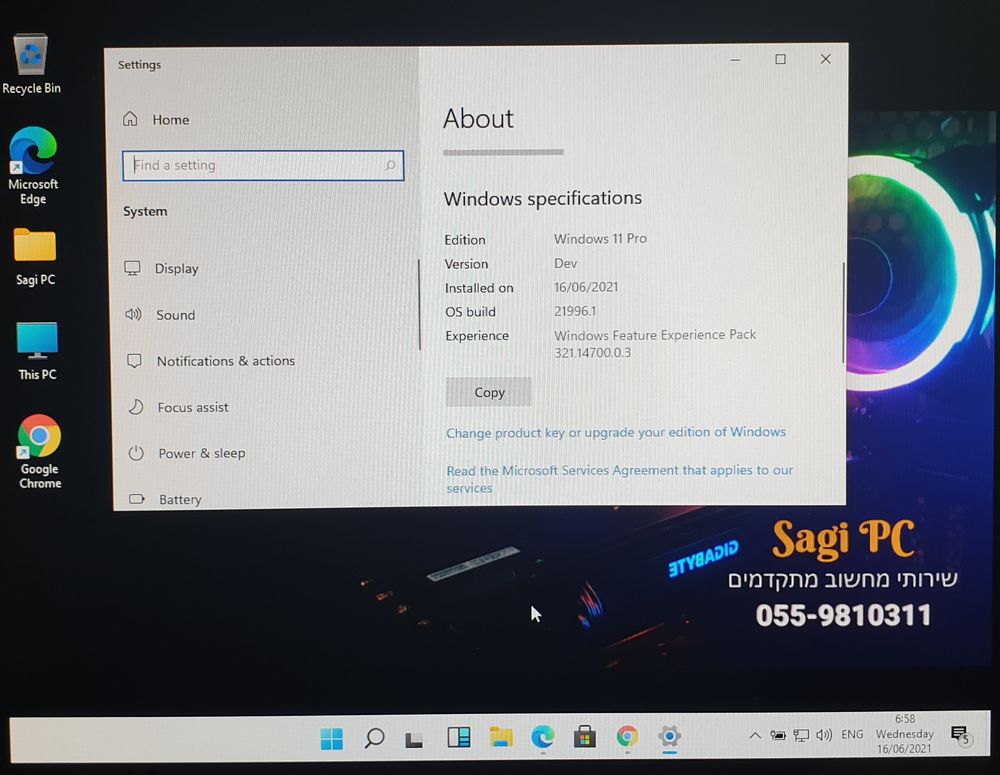Click the Copy button under Windows specifications
Image resolution: width=1000 pixels, height=775 pixels.
click(x=488, y=392)
